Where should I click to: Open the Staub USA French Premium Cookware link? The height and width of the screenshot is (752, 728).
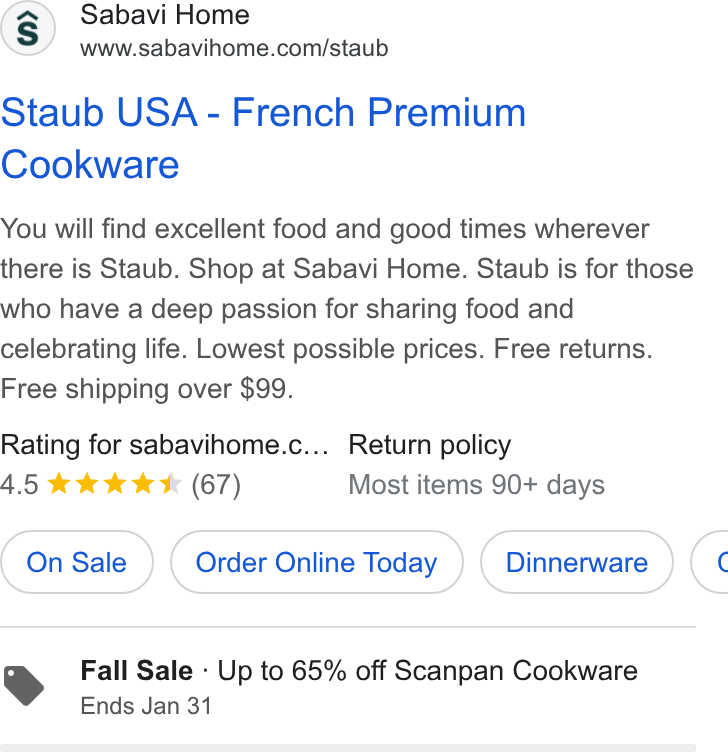point(263,139)
